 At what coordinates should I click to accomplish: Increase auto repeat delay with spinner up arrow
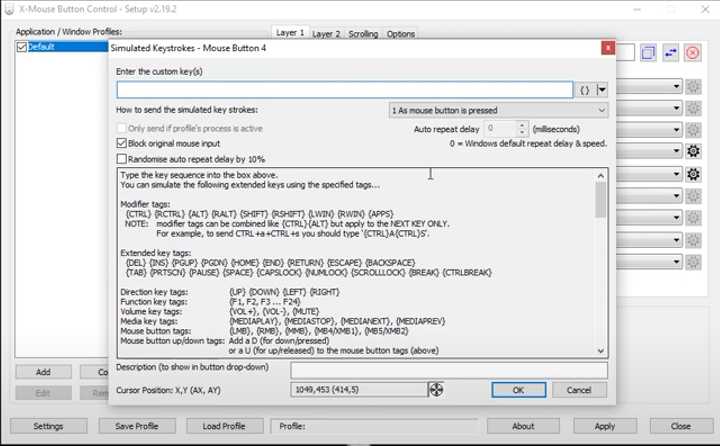point(522,125)
